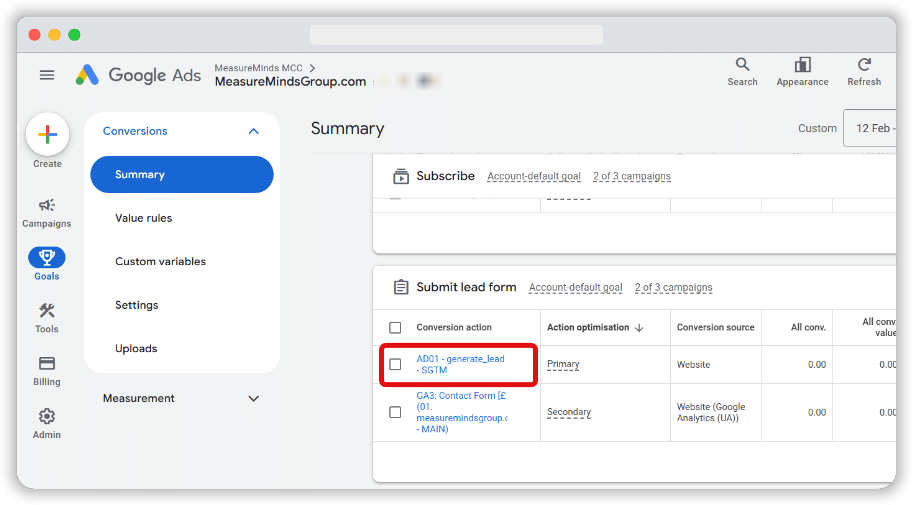Viewport: 917px width, 505px height.
Task: Click the Submit lead form heading
Action: pyautogui.click(x=466, y=287)
